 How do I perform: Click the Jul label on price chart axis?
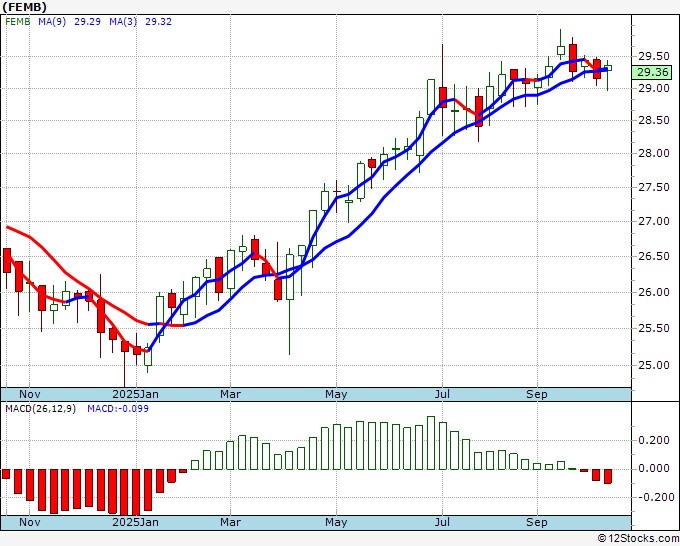click(442, 394)
